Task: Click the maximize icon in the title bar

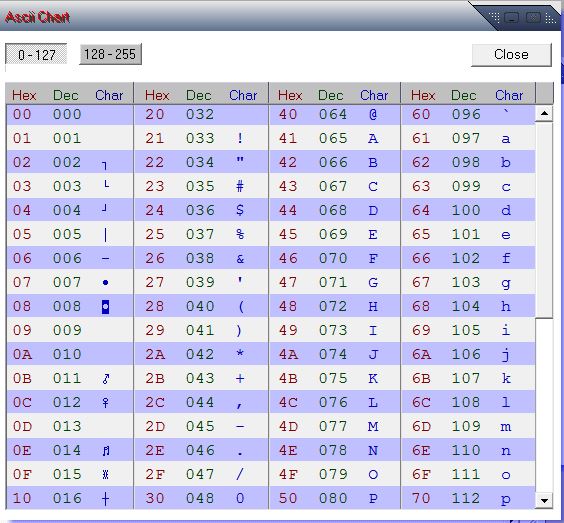Action: coord(533,17)
